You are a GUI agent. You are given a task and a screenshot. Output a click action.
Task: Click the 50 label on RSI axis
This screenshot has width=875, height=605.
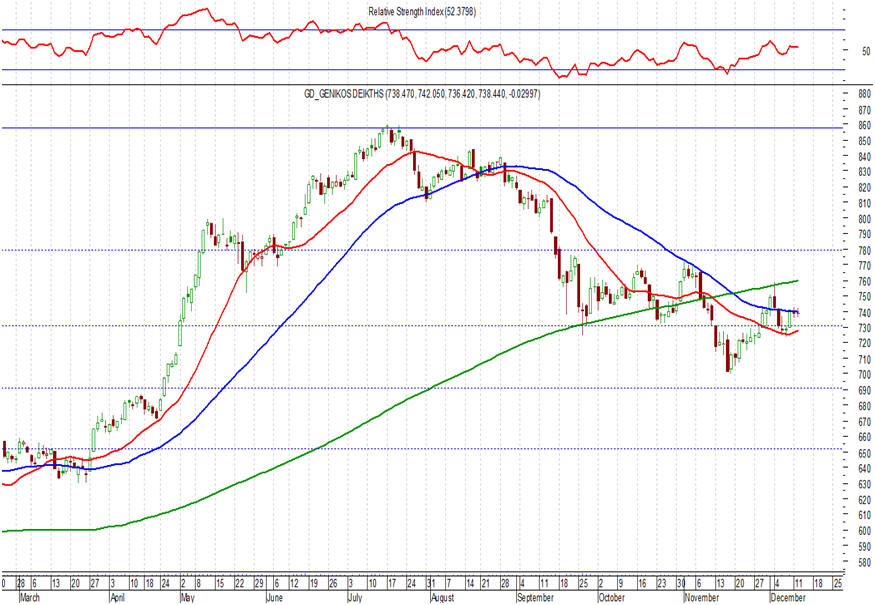tap(866, 51)
